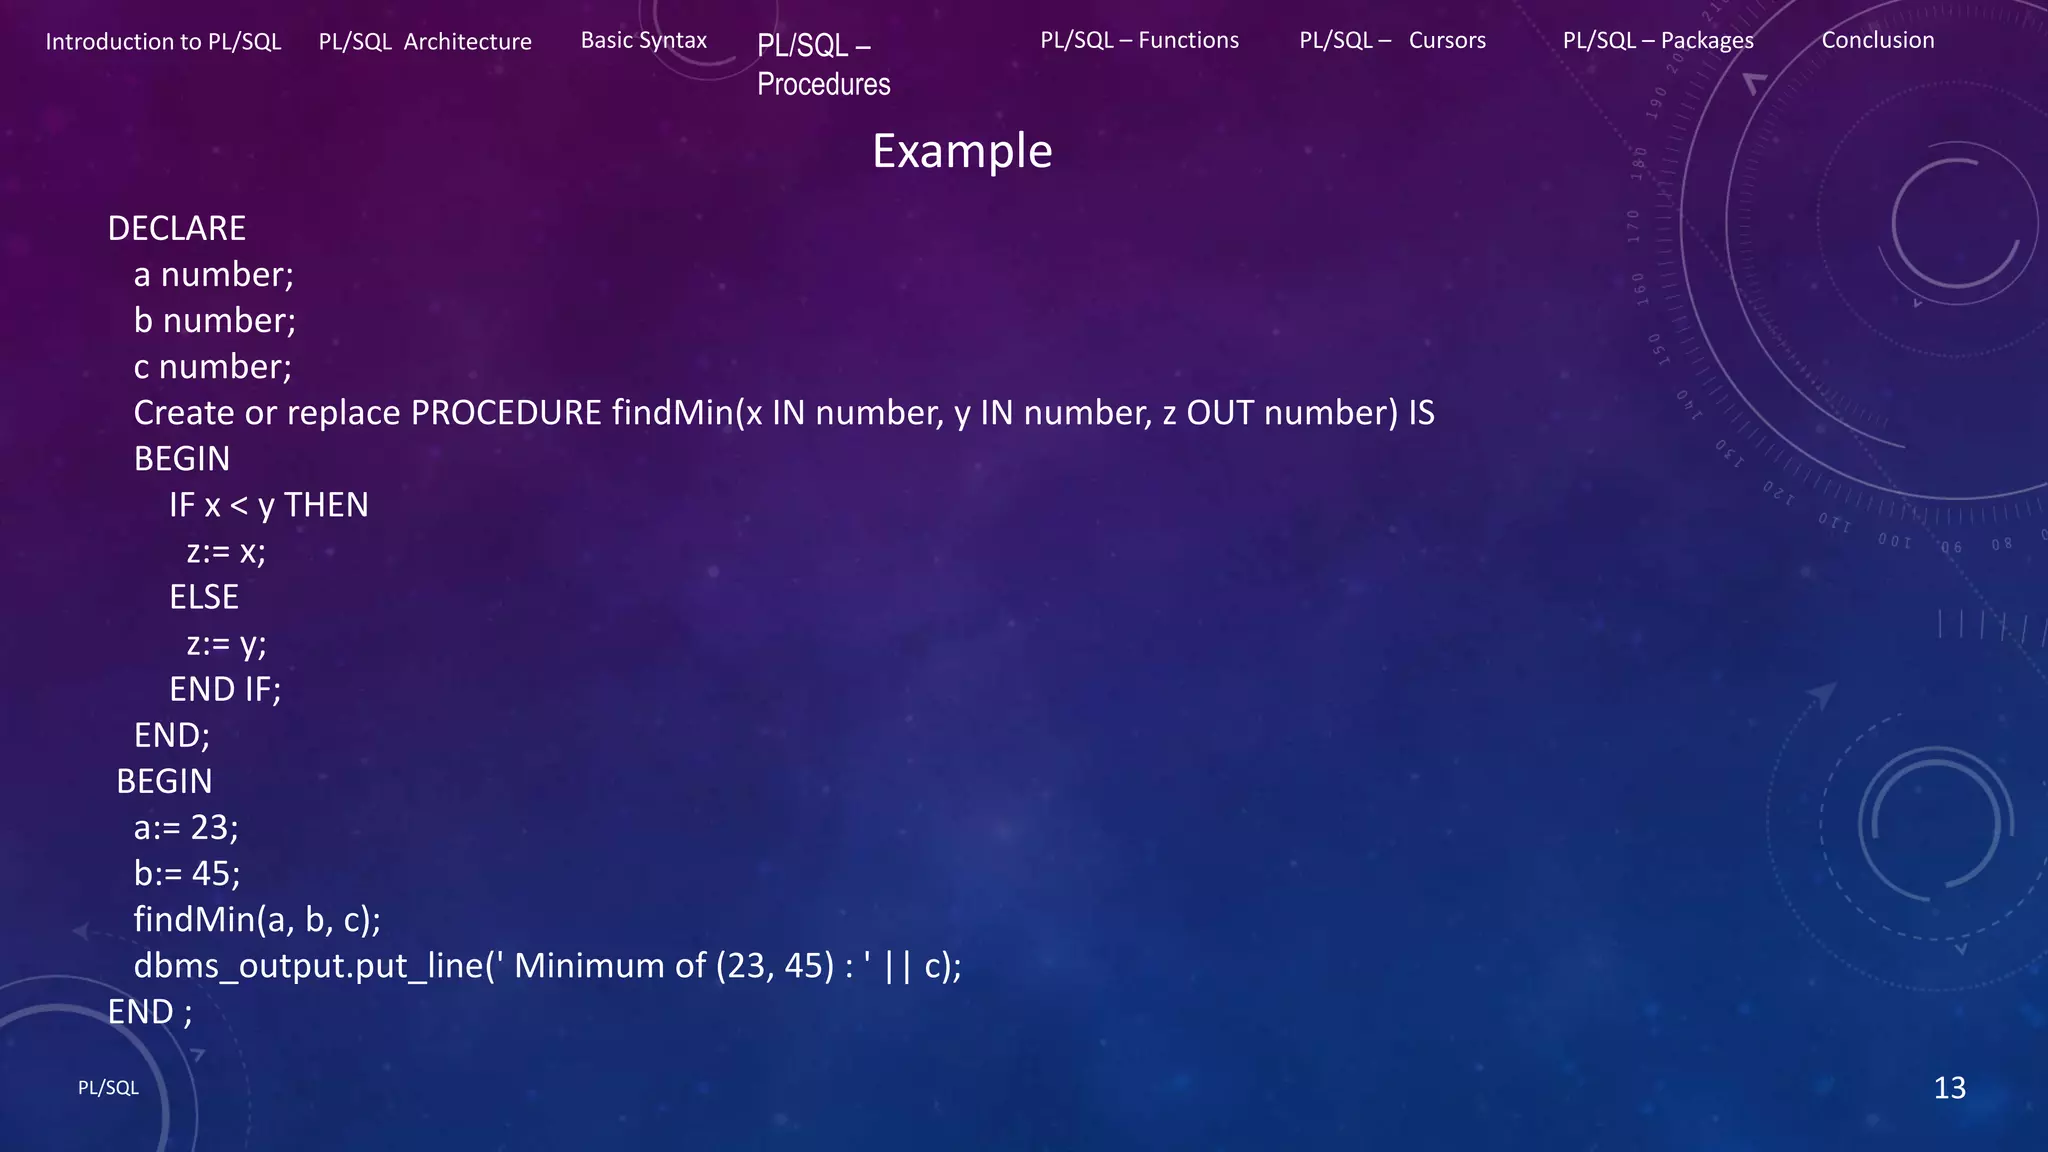Click the PL/SQL footer label
Image resolution: width=2048 pixels, height=1152 pixels.
click(108, 1088)
